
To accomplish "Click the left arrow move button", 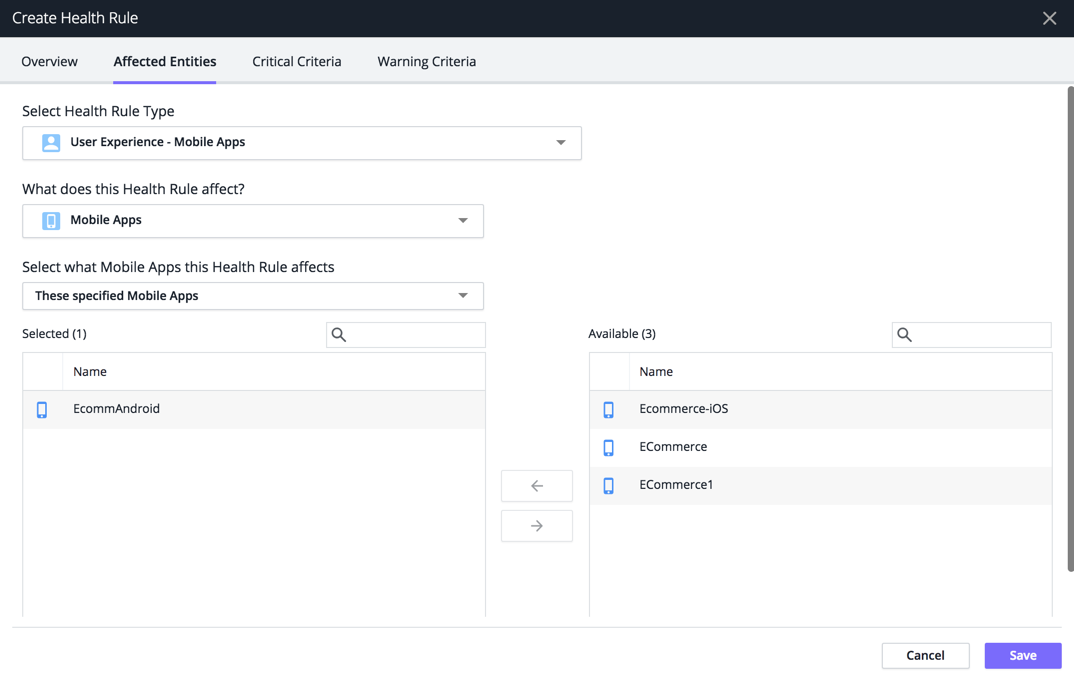I will point(536,485).
